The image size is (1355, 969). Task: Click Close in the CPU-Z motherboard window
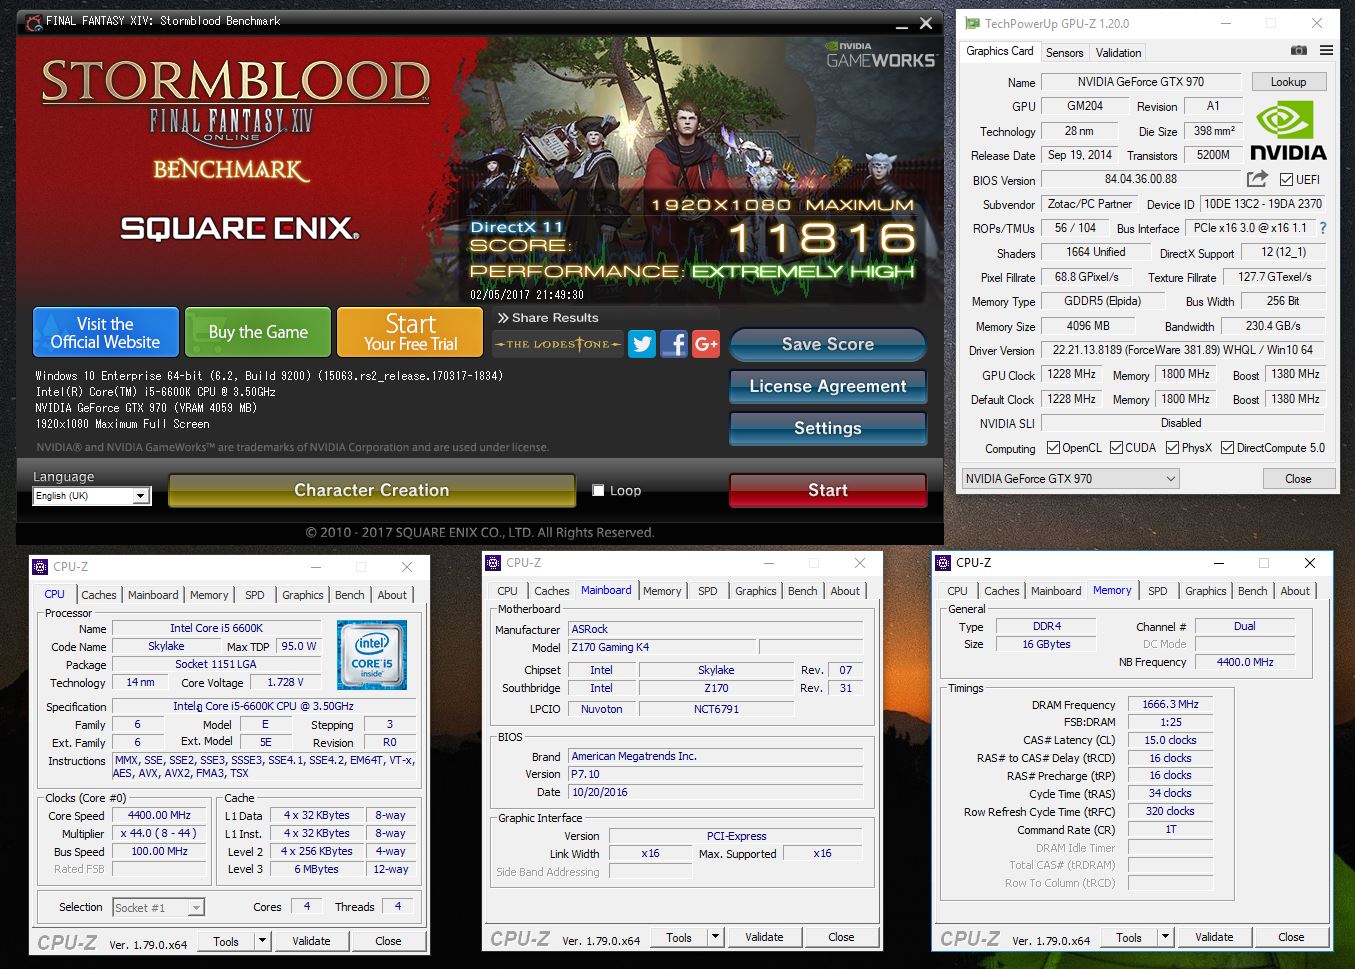coord(841,937)
